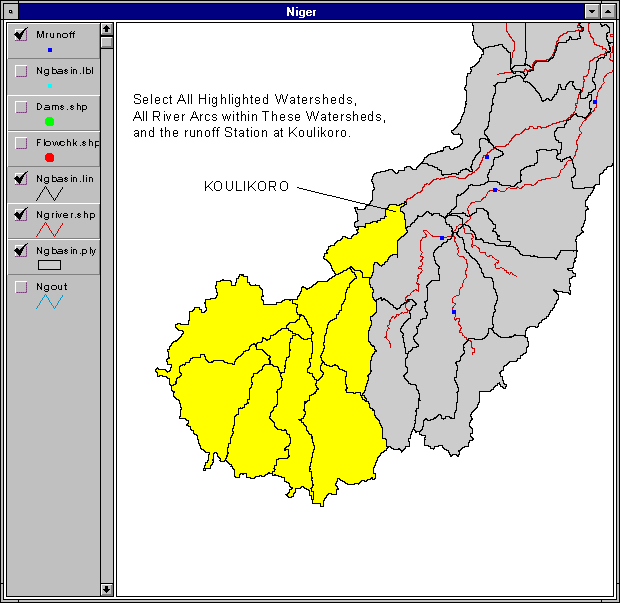Click the cyan point symbol under Ngbasin.lbl
The height and width of the screenshot is (603, 621).
[x=50, y=86]
